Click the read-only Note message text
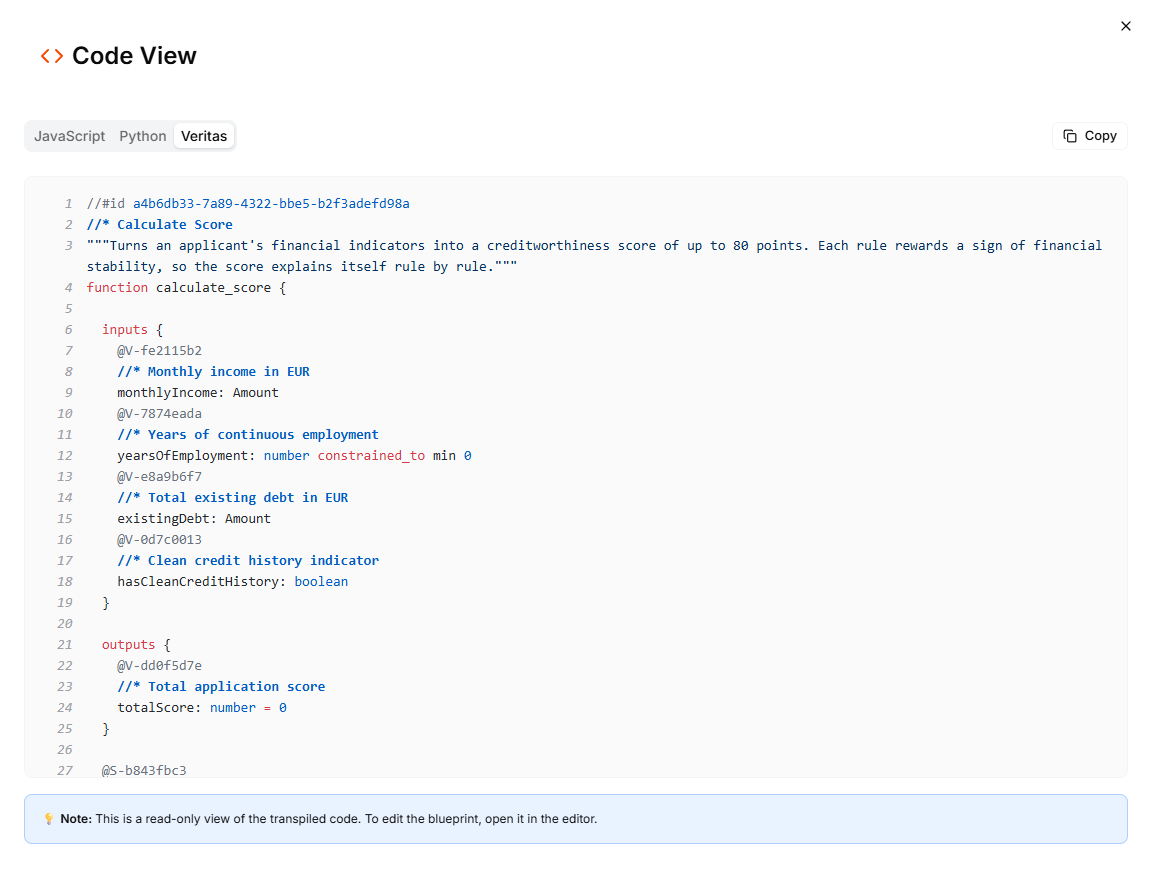 coord(328,819)
